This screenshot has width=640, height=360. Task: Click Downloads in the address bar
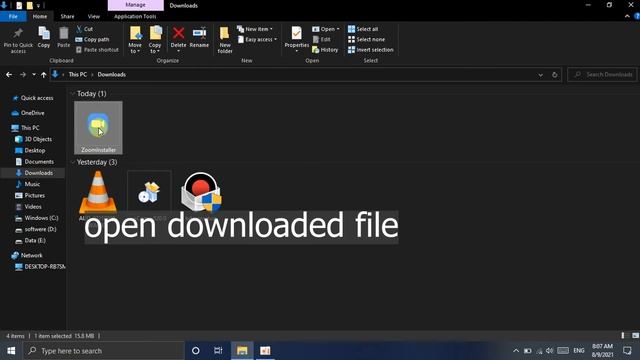click(111, 75)
